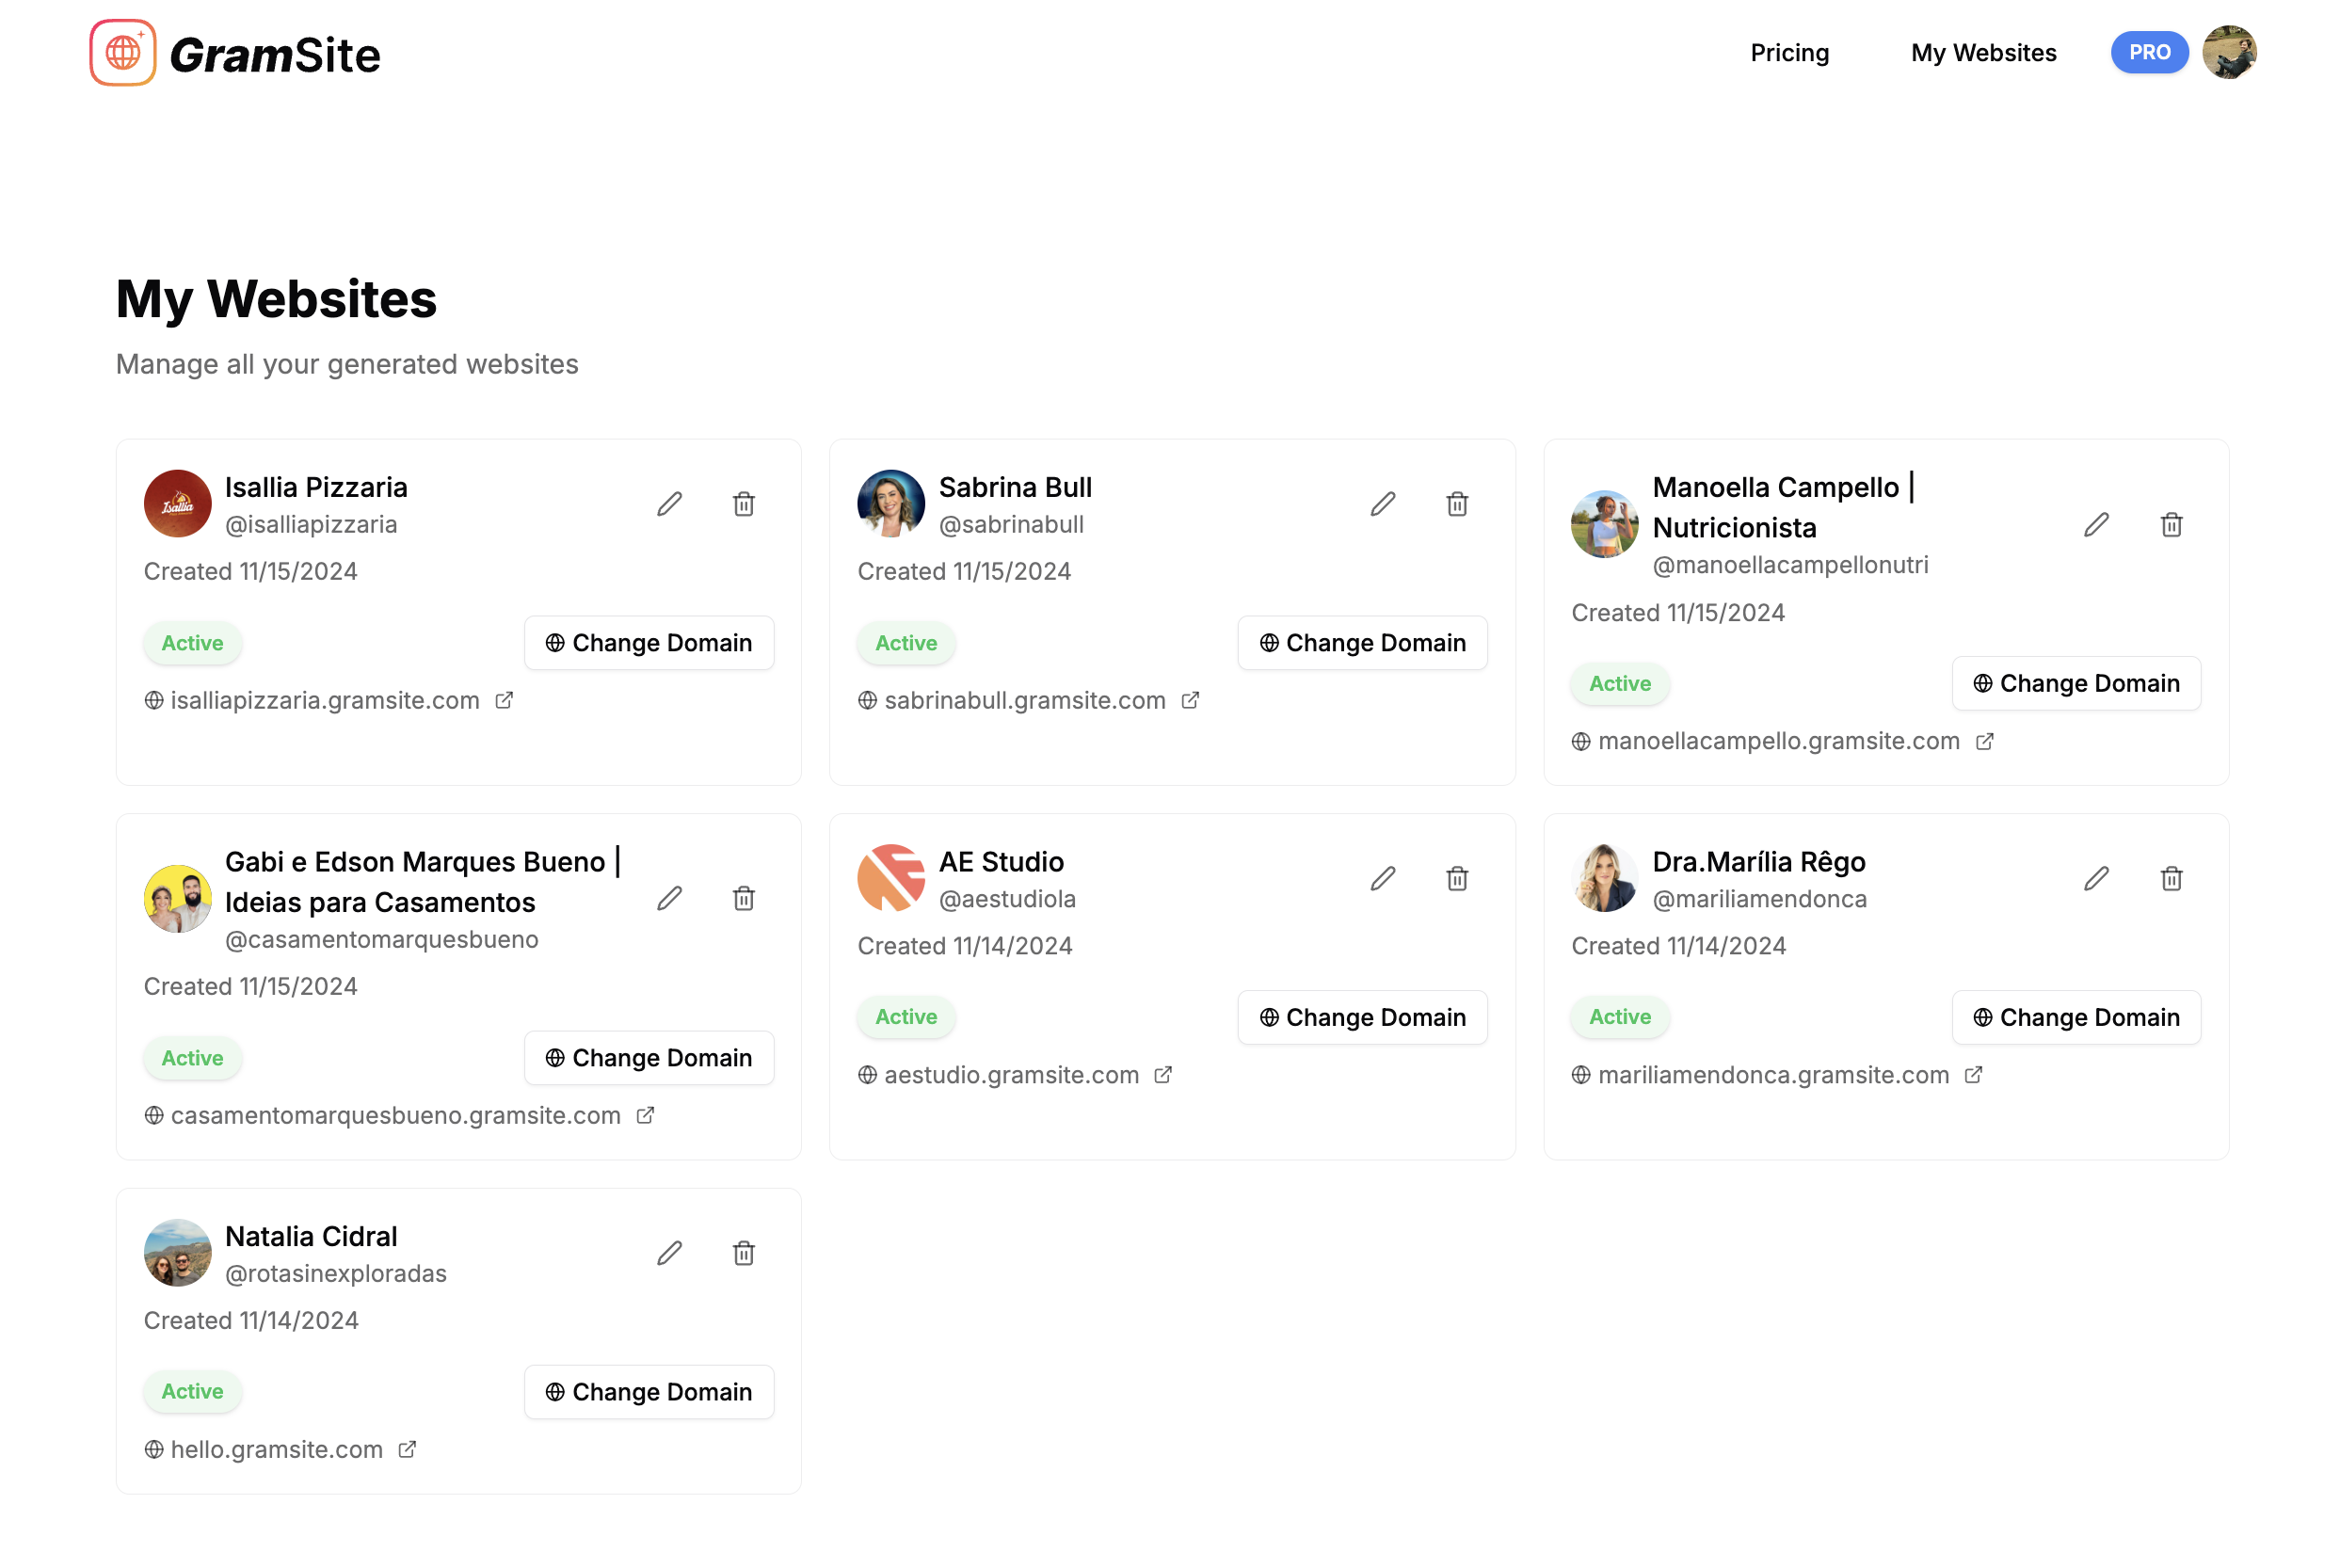Open hello.gramsite.com link
Screen dimensions: 2340x1568
276,1449
